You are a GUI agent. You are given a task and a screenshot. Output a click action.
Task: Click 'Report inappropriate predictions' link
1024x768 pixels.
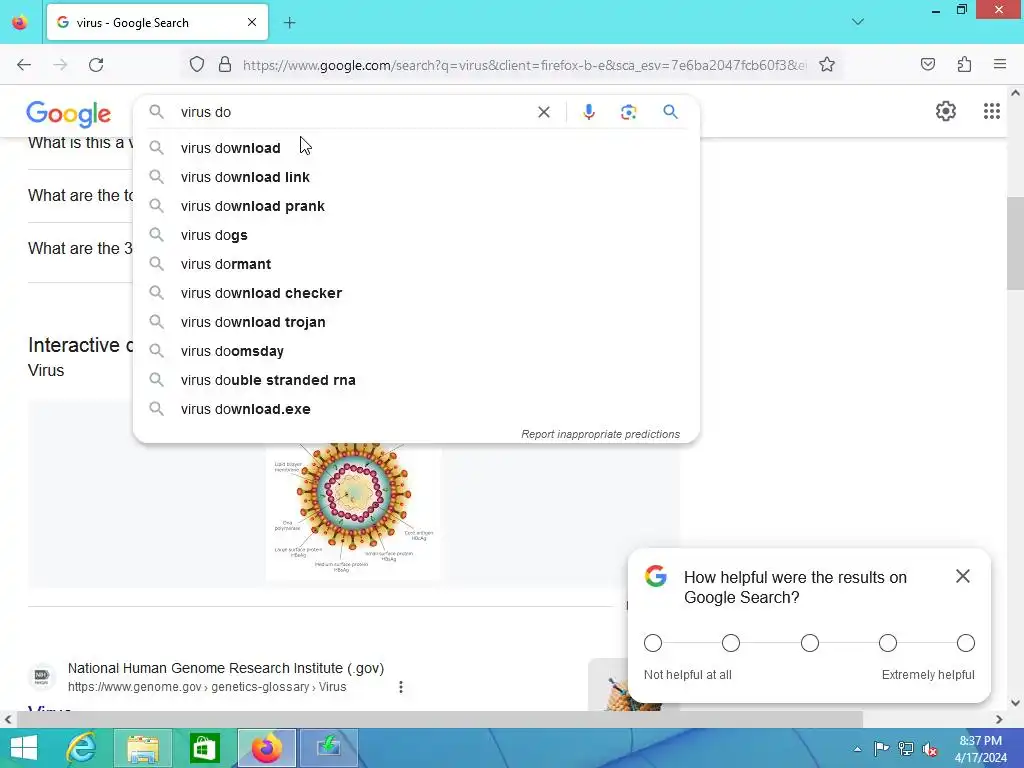click(x=600, y=434)
